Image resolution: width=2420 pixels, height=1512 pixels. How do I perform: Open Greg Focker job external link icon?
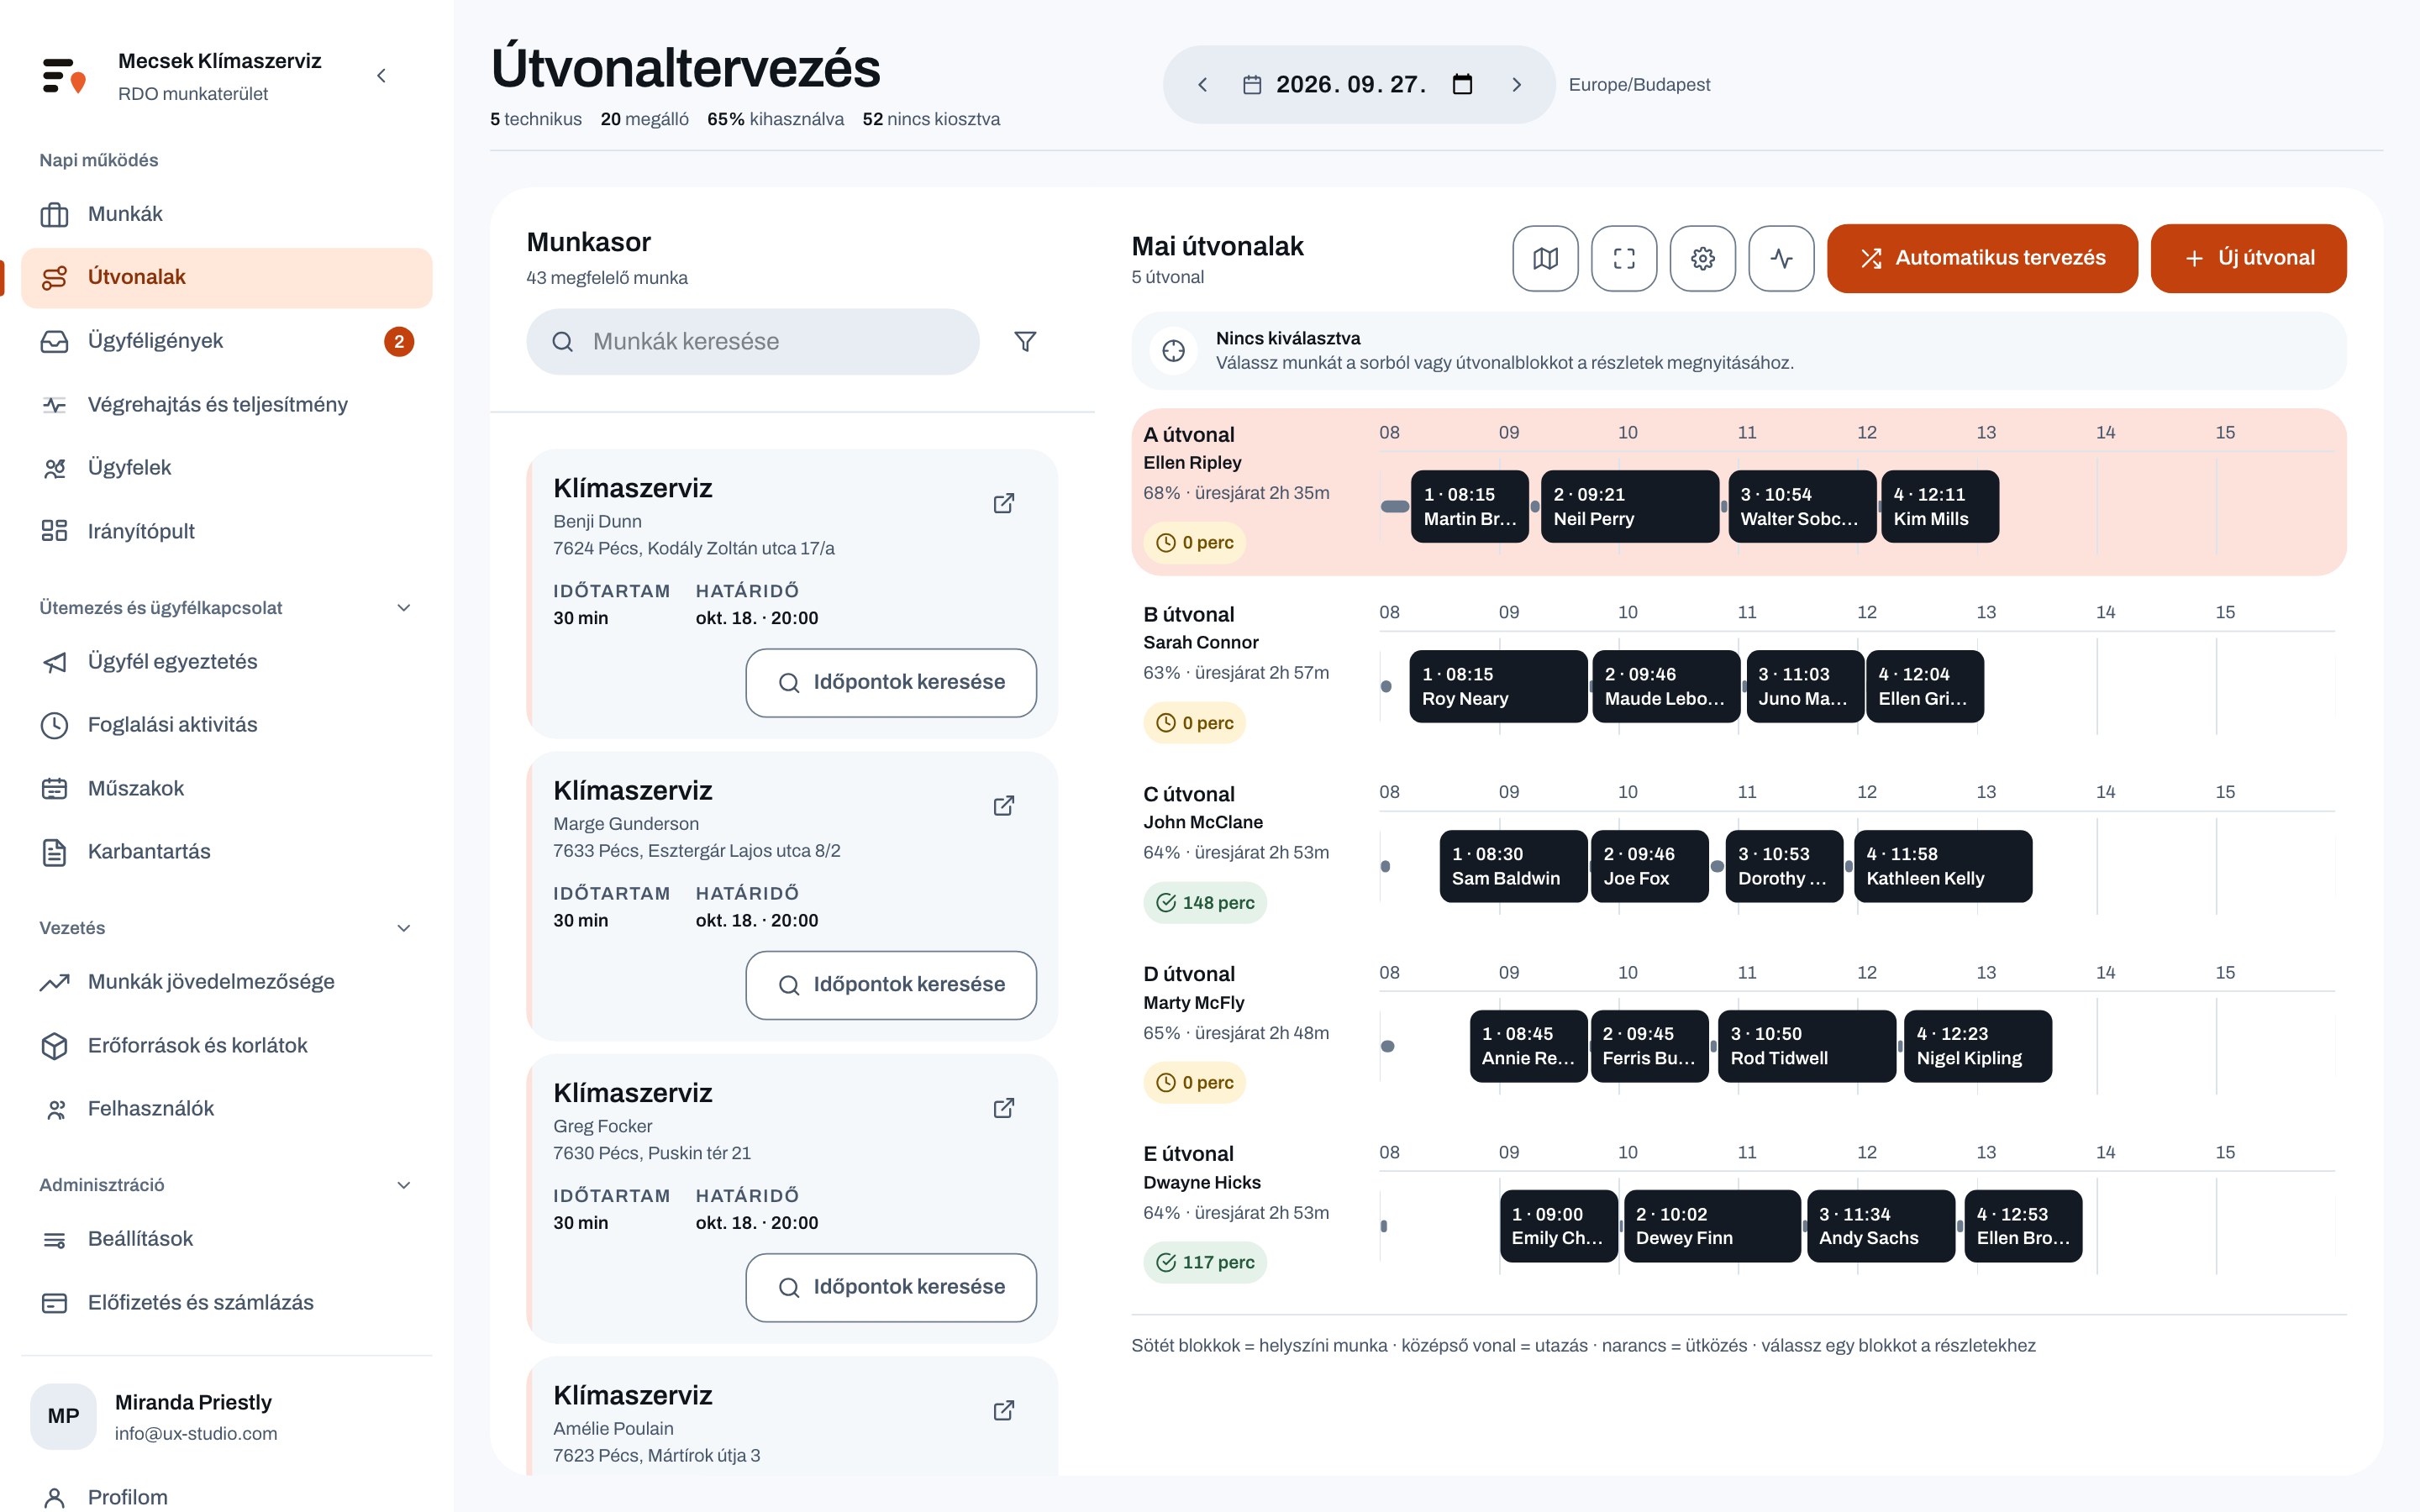(x=1004, y=1108)
